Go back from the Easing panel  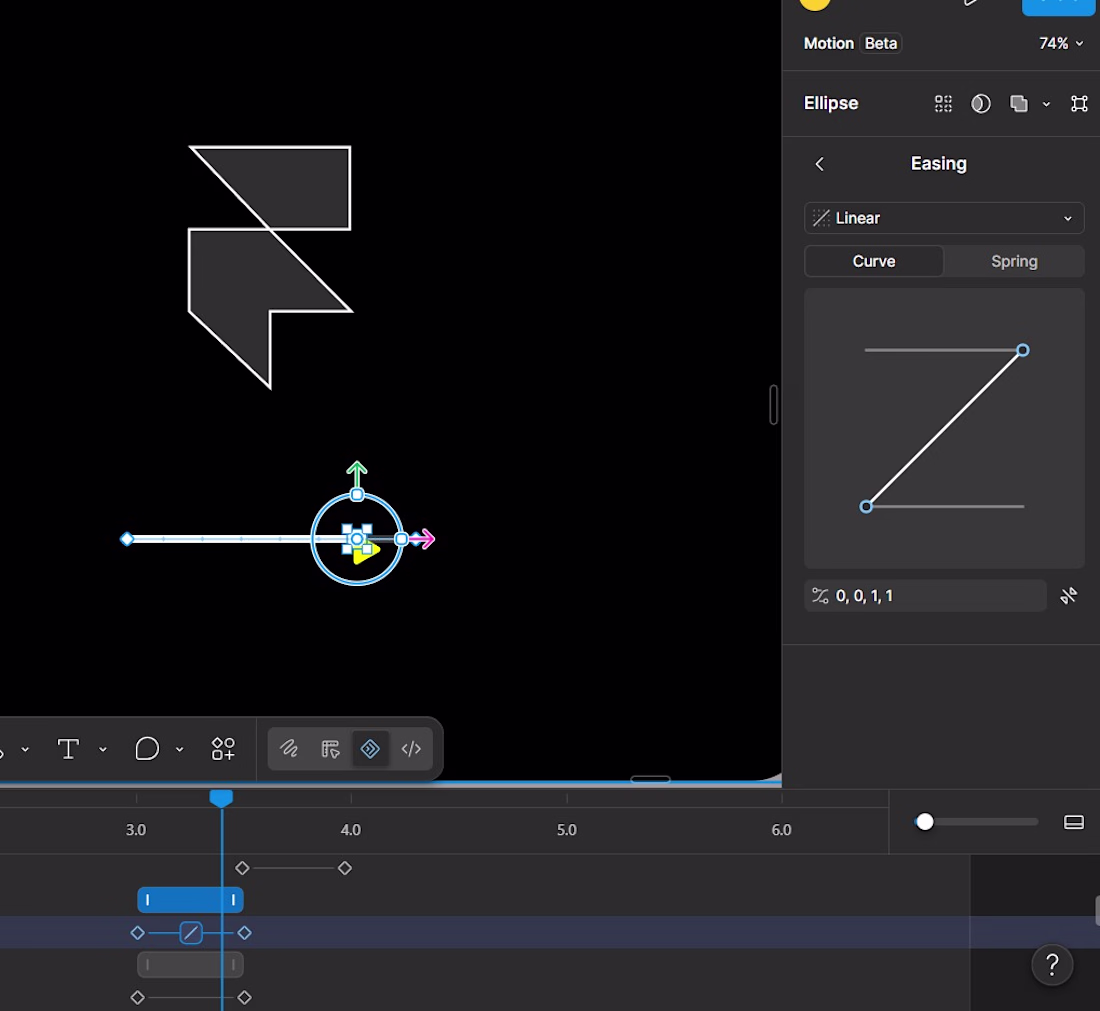[819, 164]
